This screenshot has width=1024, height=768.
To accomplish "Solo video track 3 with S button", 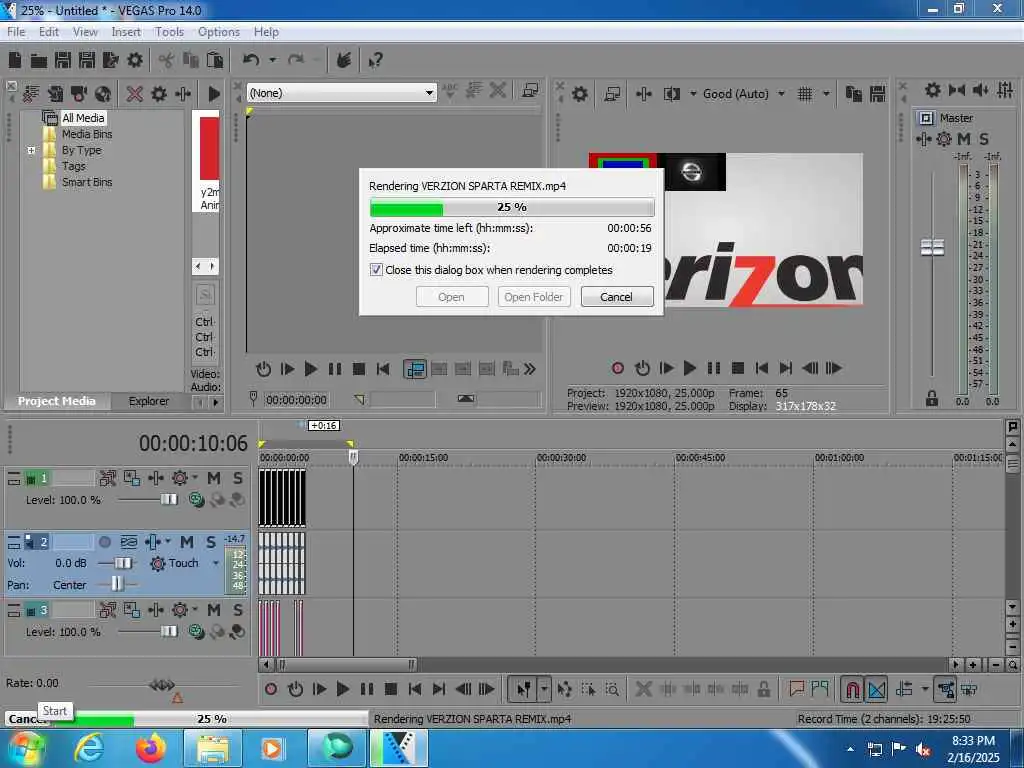I will tap(238, 610).
